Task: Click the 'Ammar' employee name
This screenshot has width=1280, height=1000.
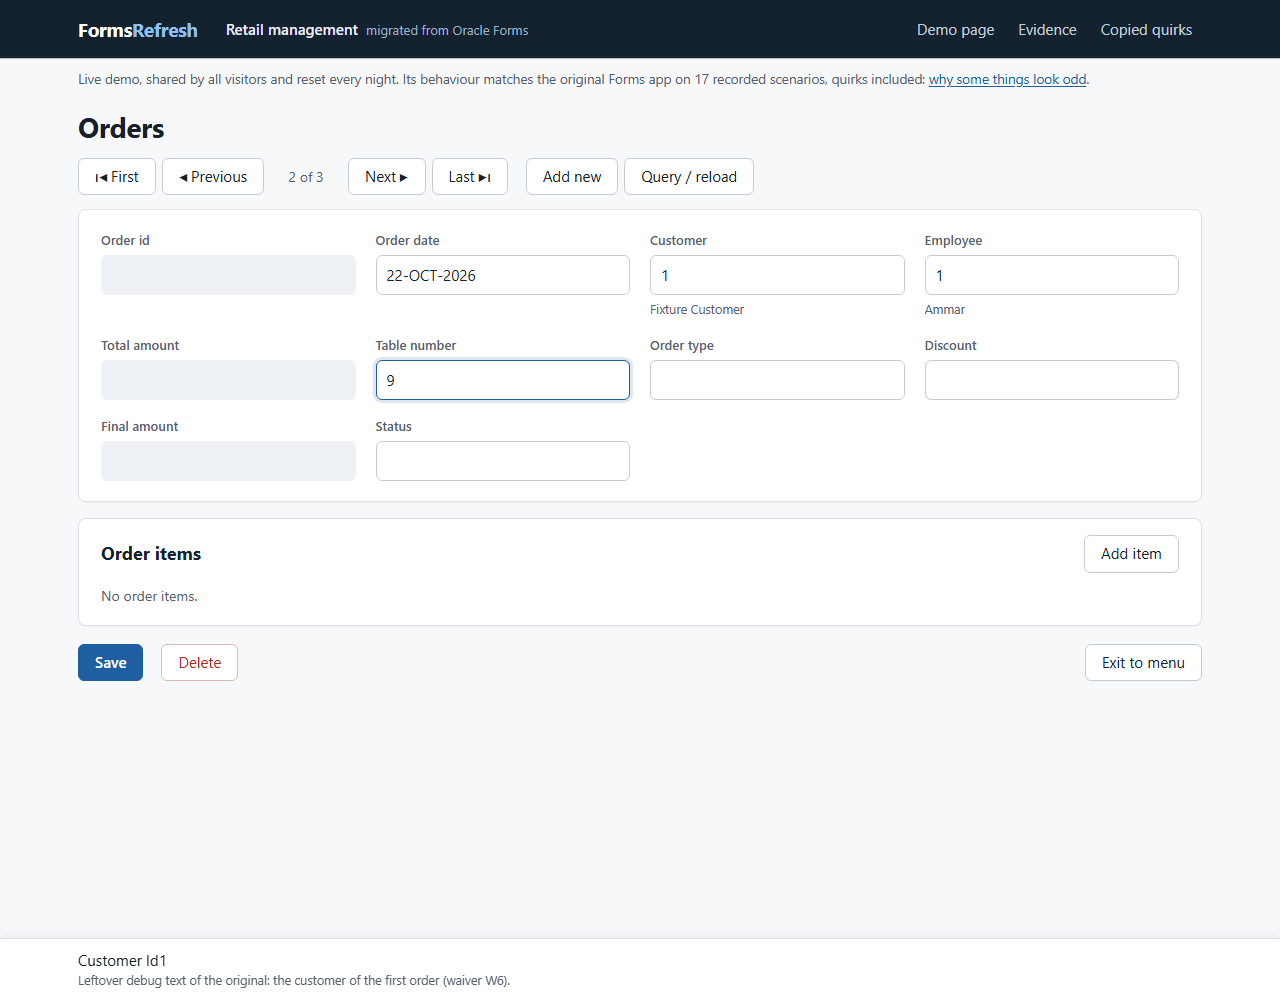Action: pyautogui.click(x=945, y=310)
